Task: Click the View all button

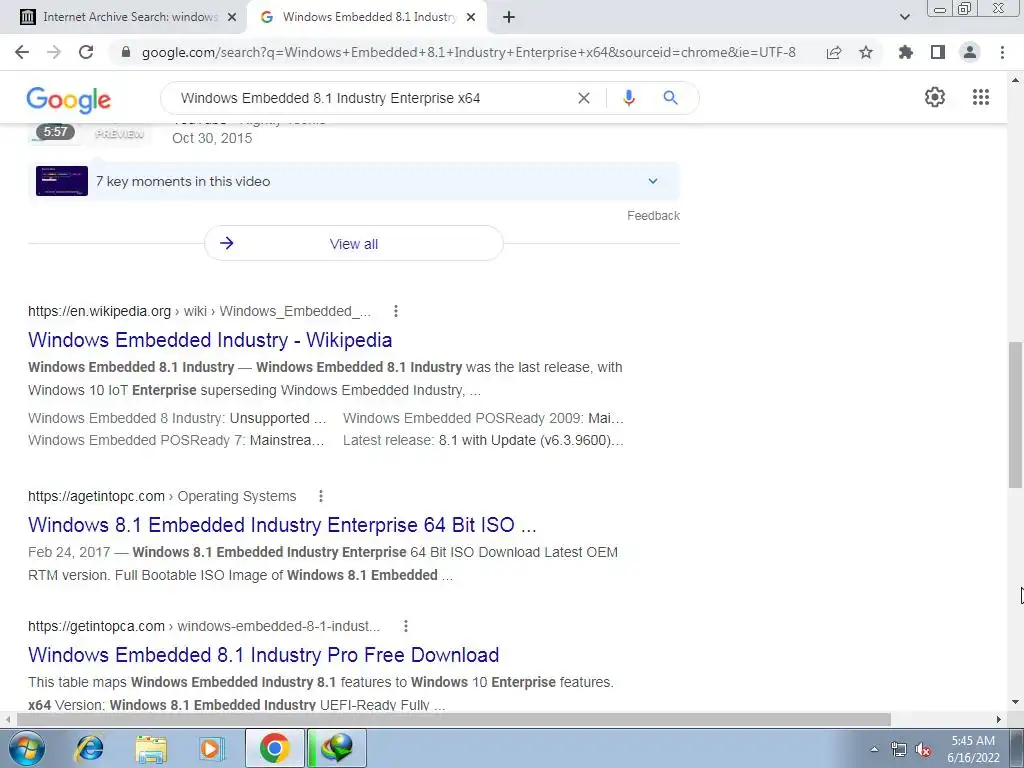Action: click(353, 244)
